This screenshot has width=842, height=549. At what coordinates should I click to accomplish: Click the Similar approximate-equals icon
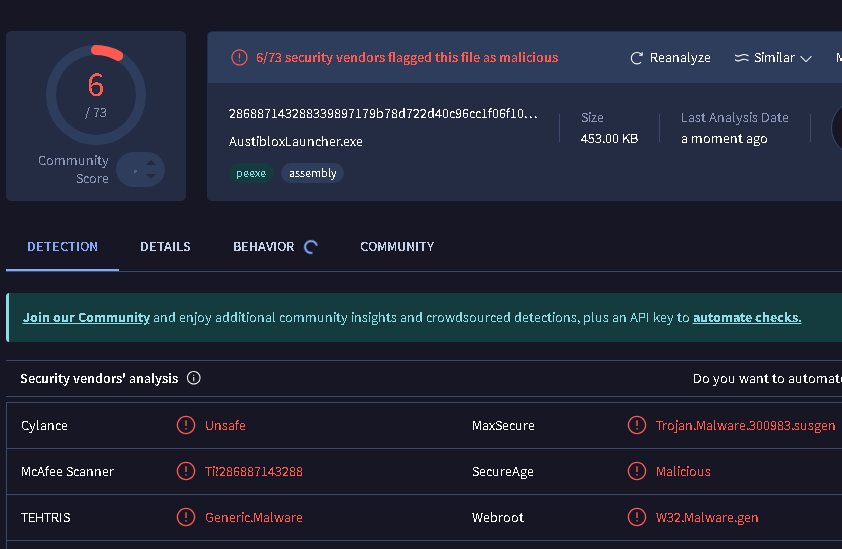(742, 57)
